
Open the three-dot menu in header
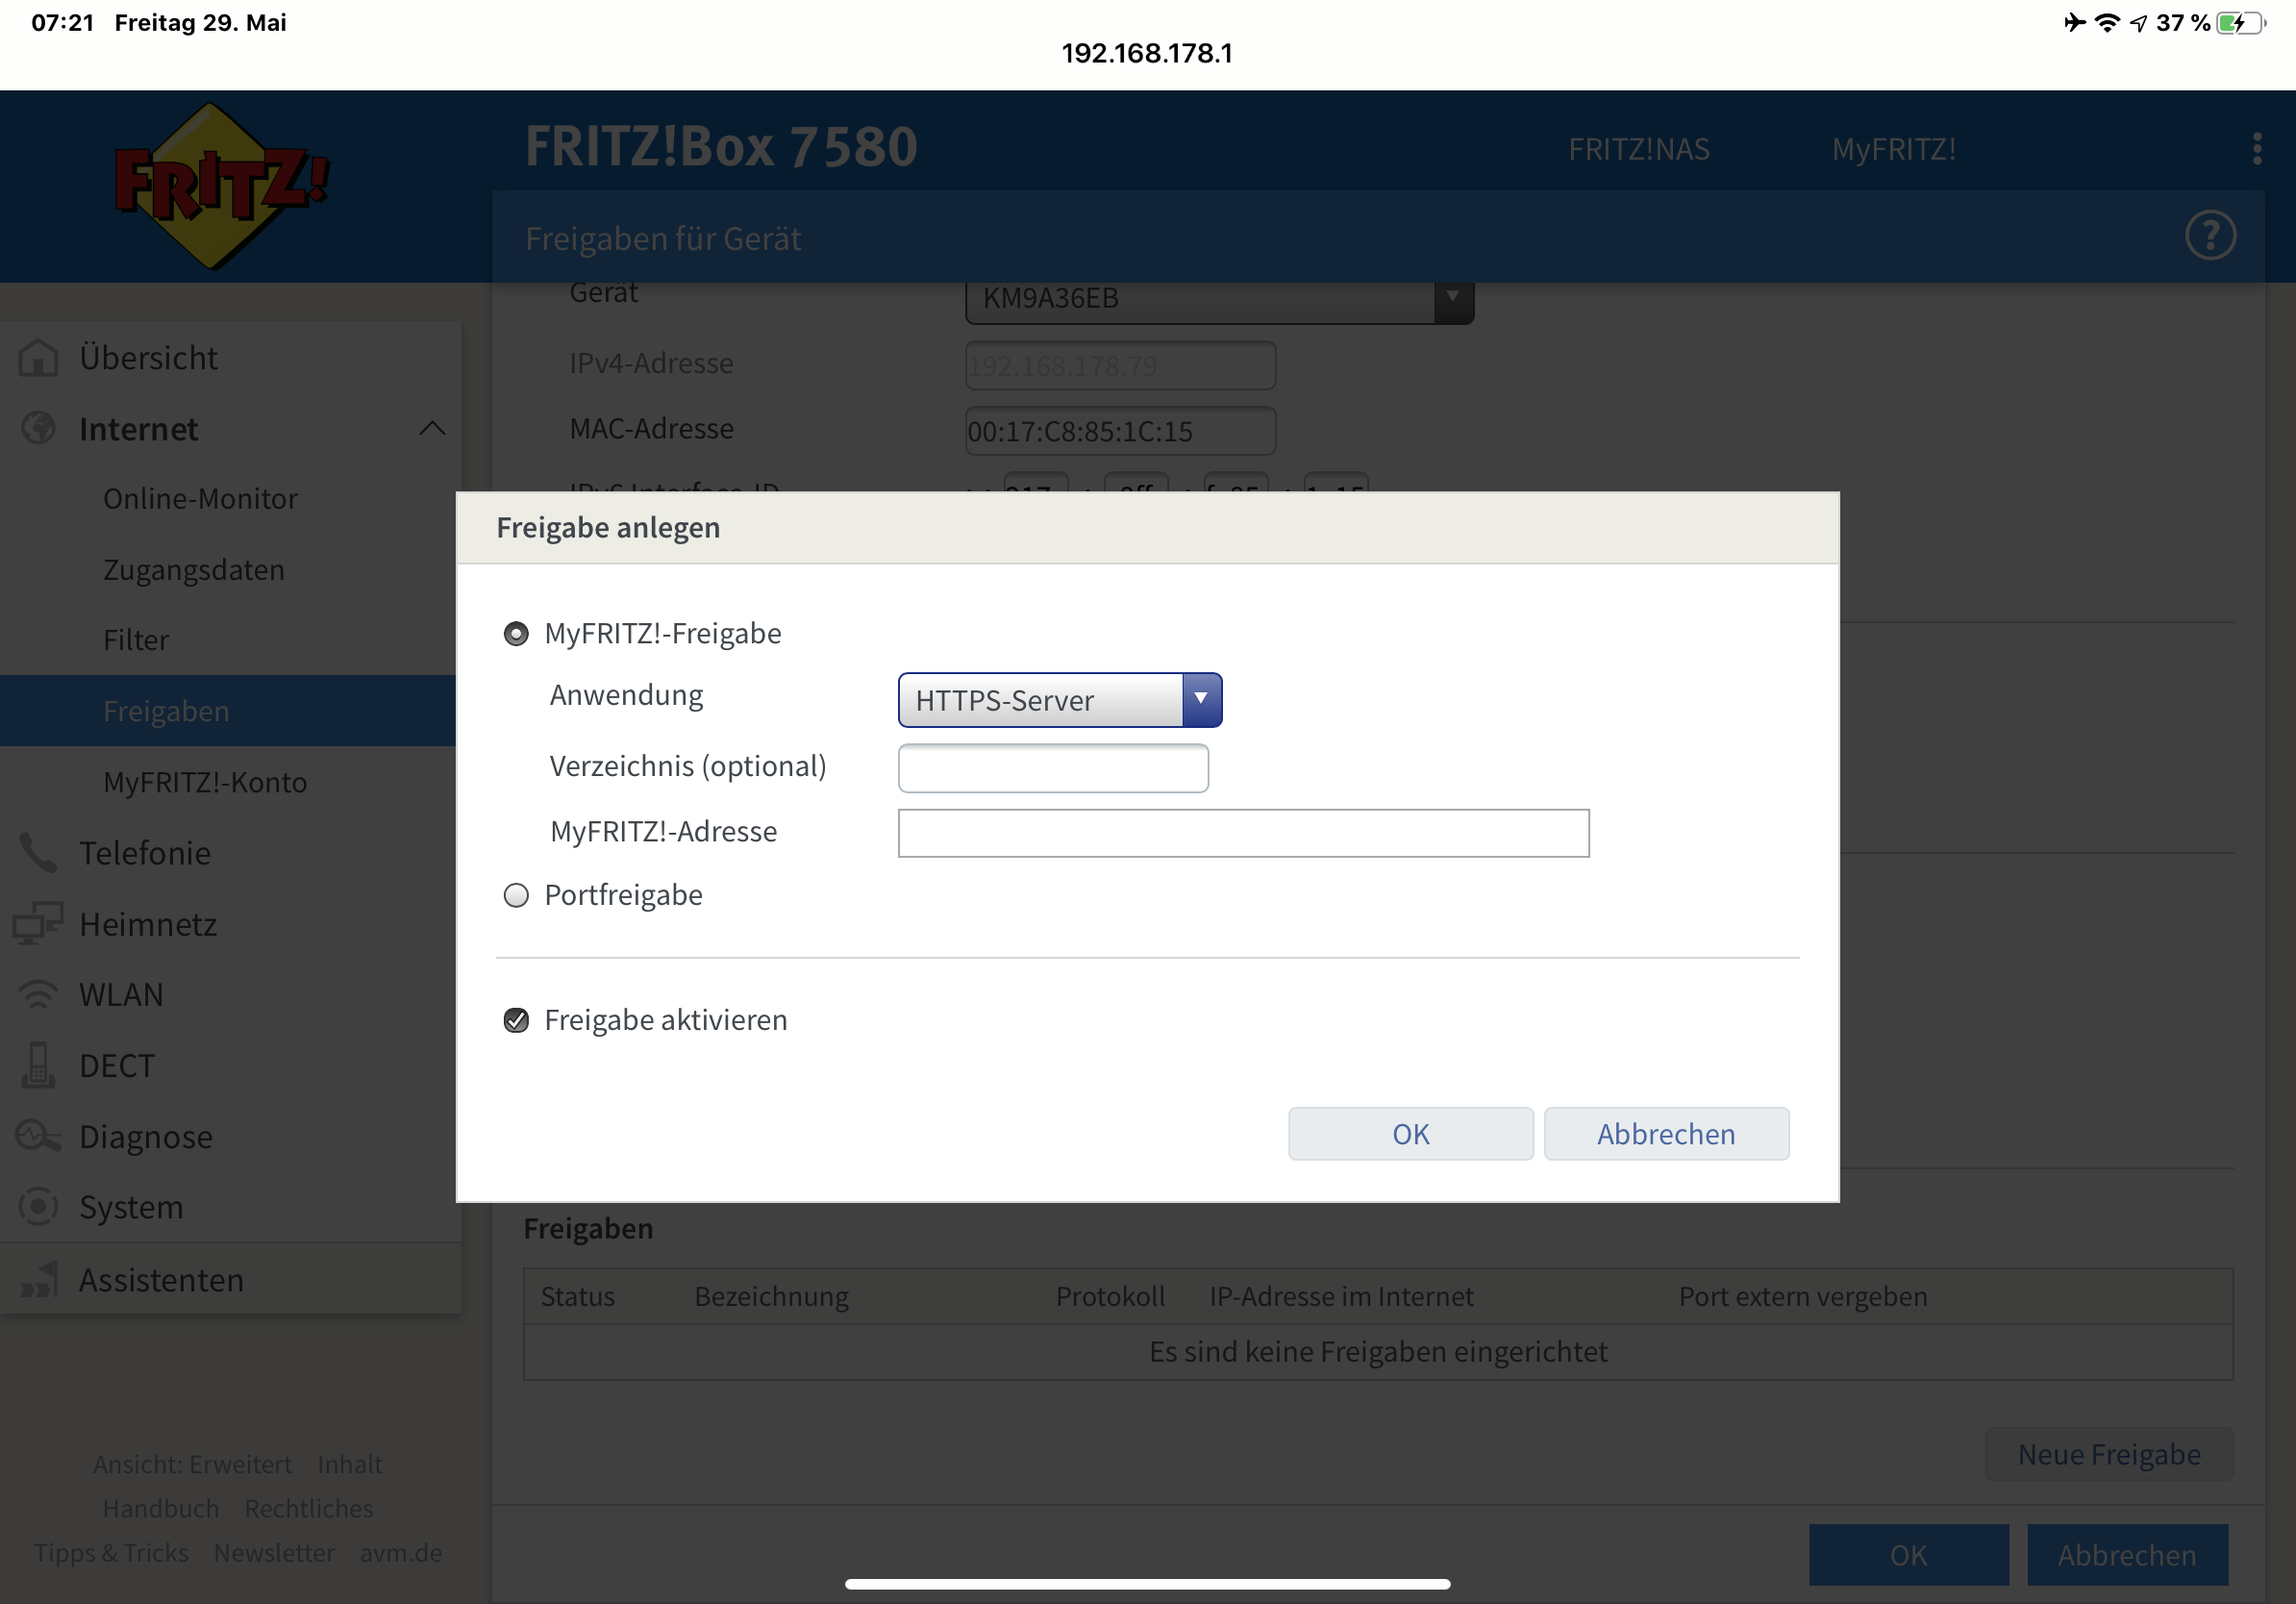(2256, 148)
